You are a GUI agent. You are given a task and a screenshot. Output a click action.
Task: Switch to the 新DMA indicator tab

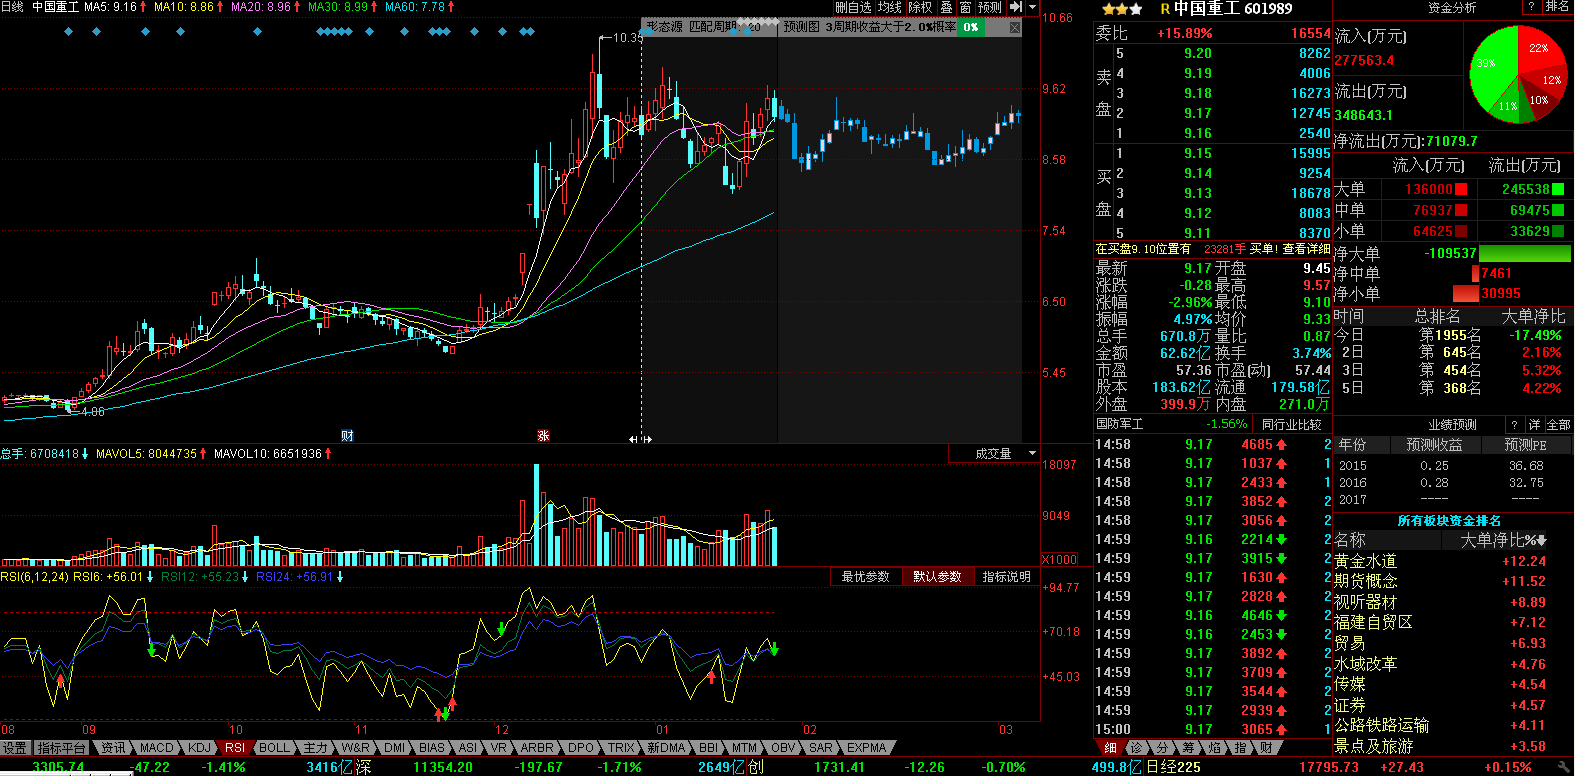[x=666, y=748]
